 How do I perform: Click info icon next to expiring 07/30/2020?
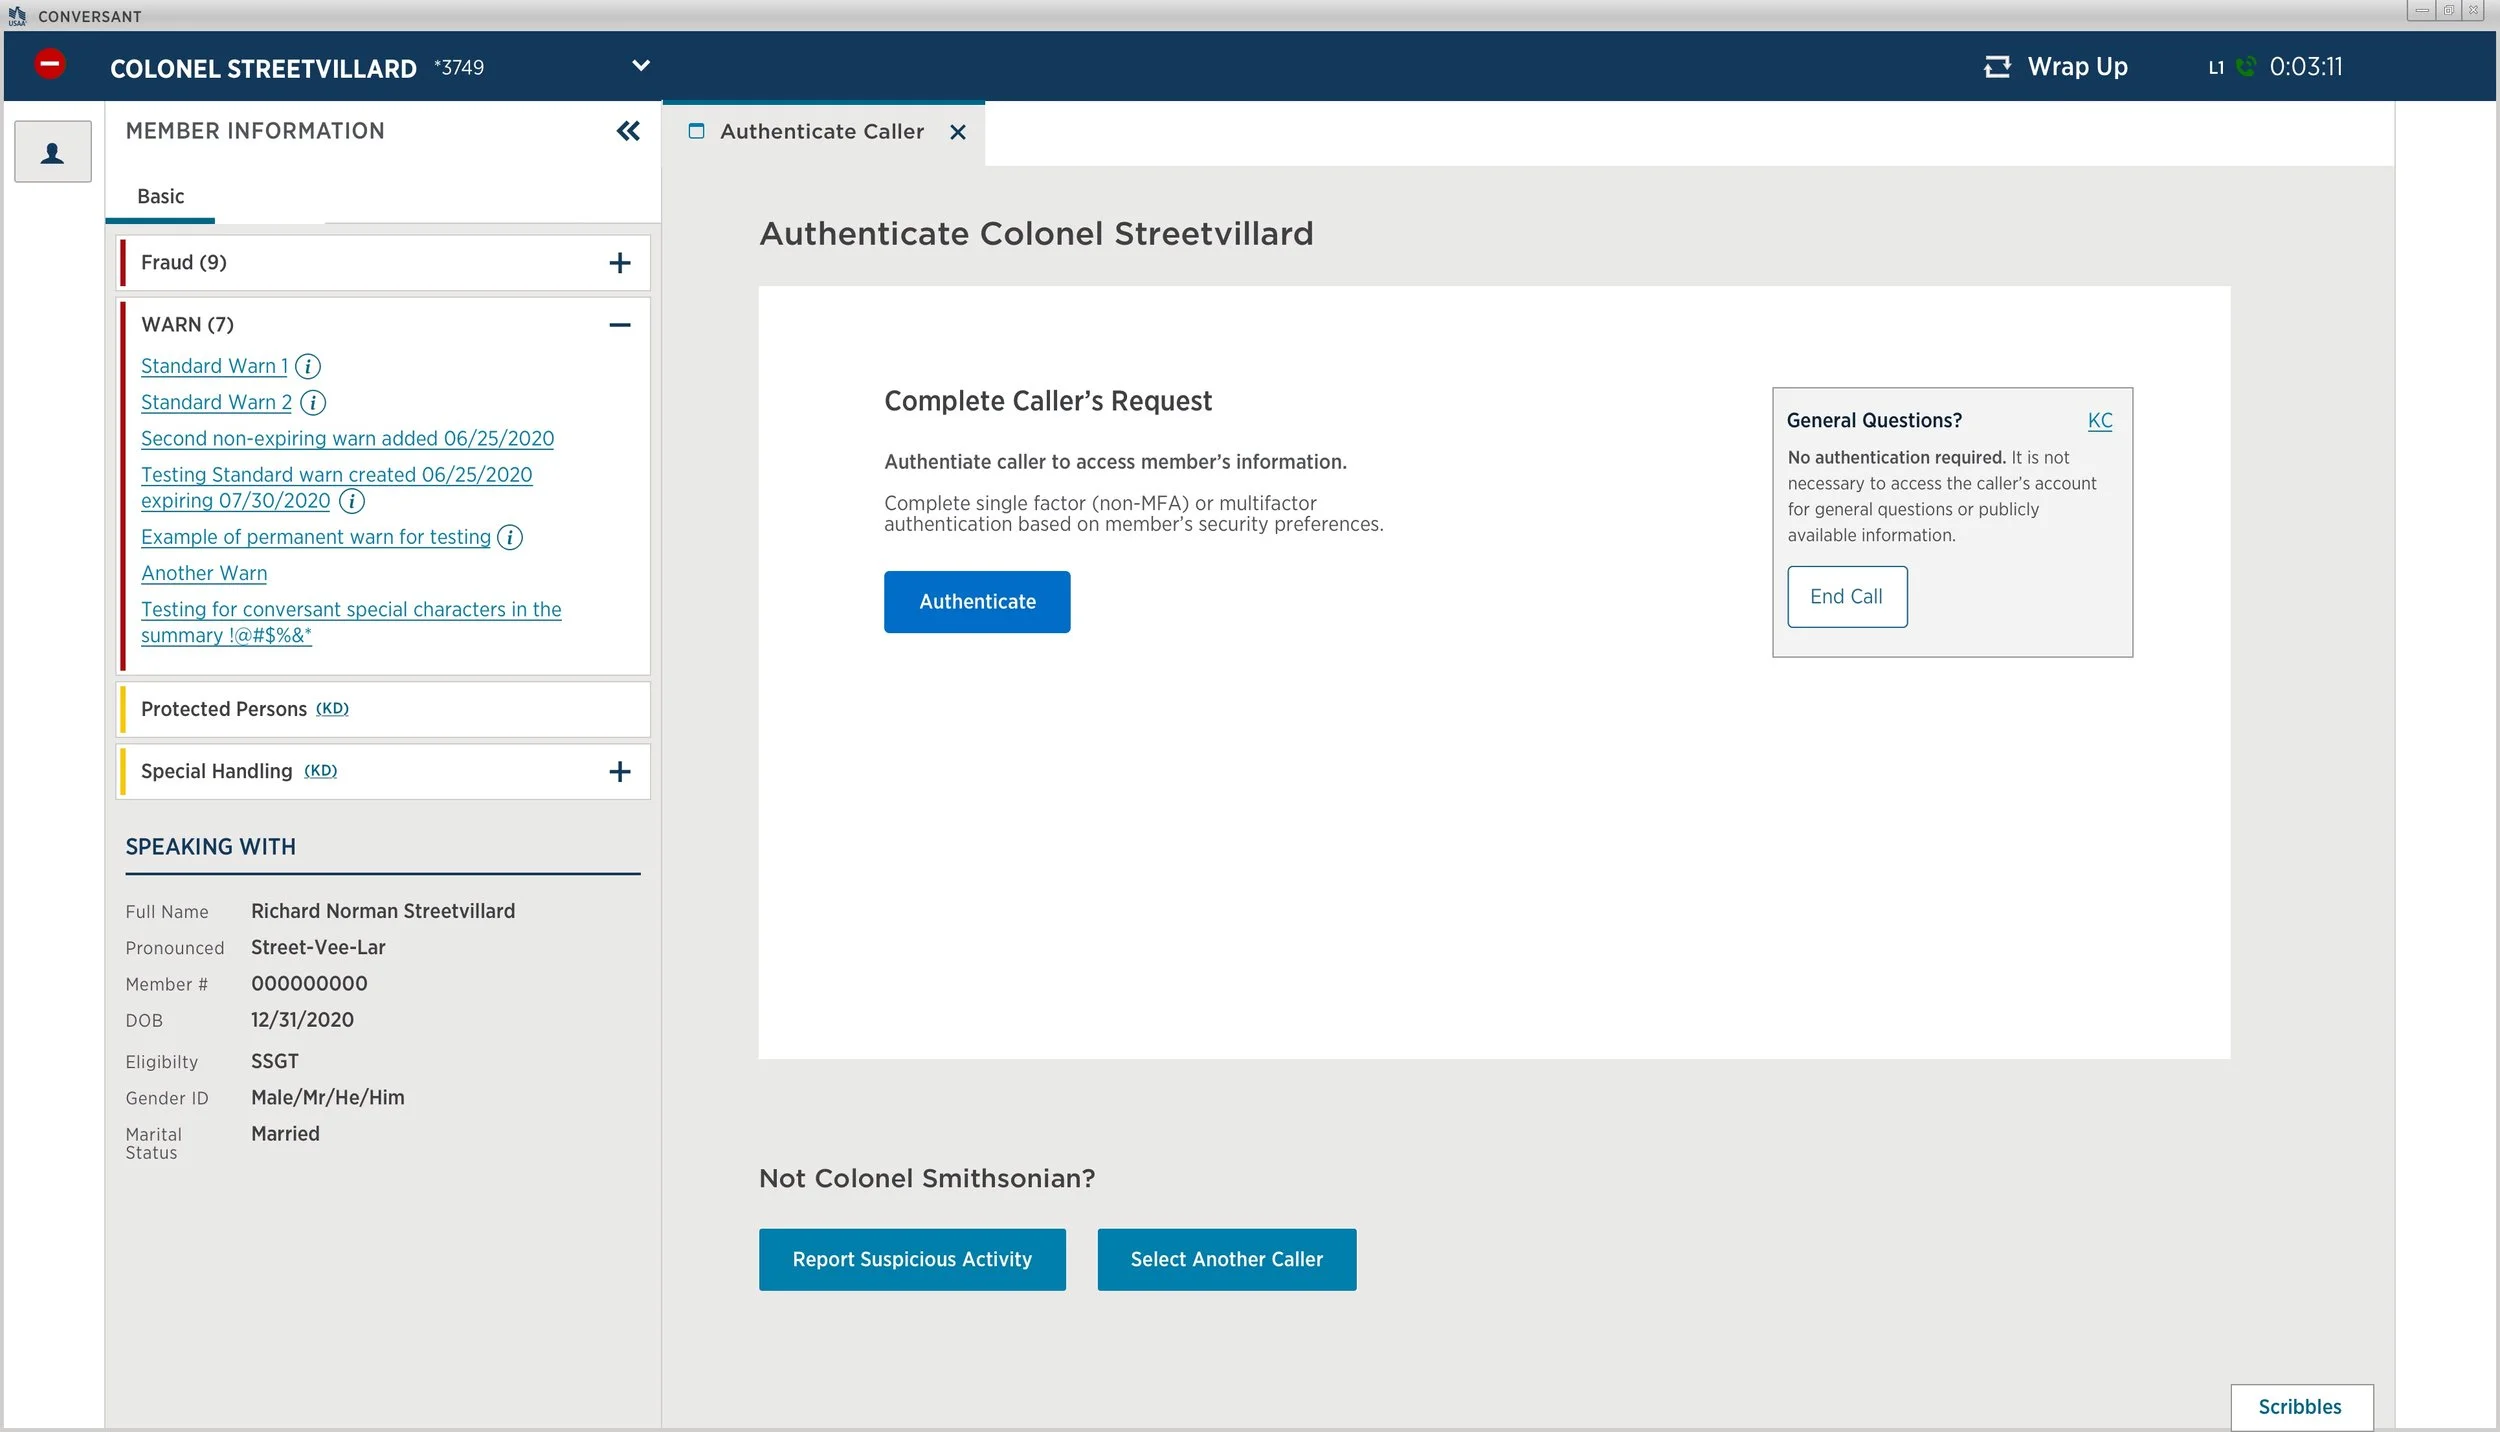point(351,501)
